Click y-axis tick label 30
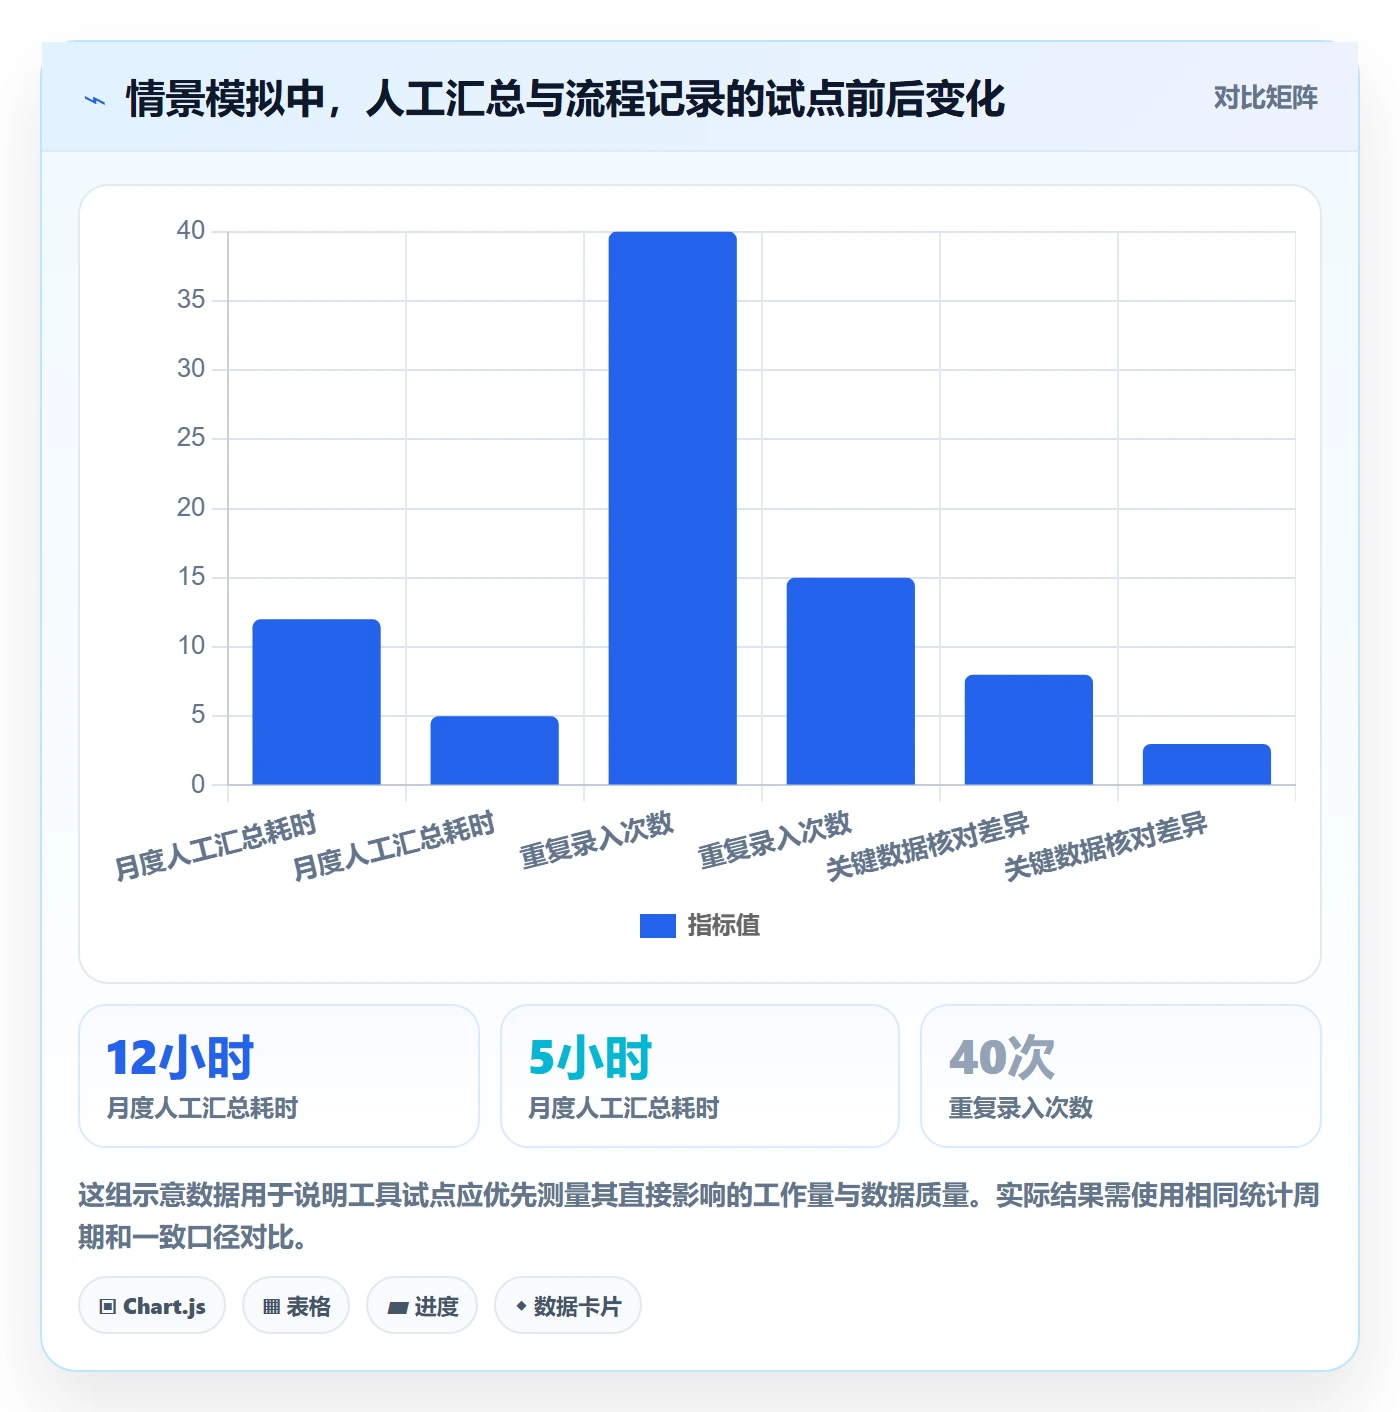Viewport: 1400px width, 1412px height. tap(191, 369)
